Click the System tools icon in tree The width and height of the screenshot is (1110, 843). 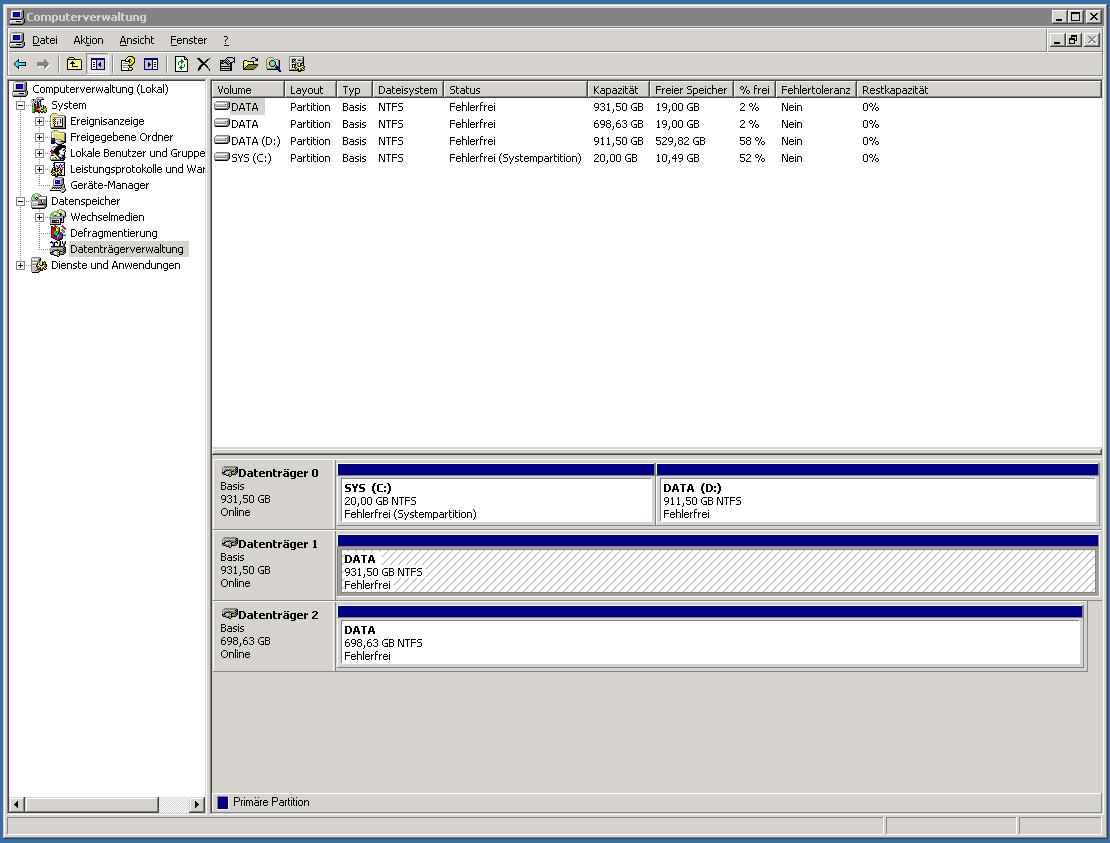pyautogui.click(x=39, y=105)
